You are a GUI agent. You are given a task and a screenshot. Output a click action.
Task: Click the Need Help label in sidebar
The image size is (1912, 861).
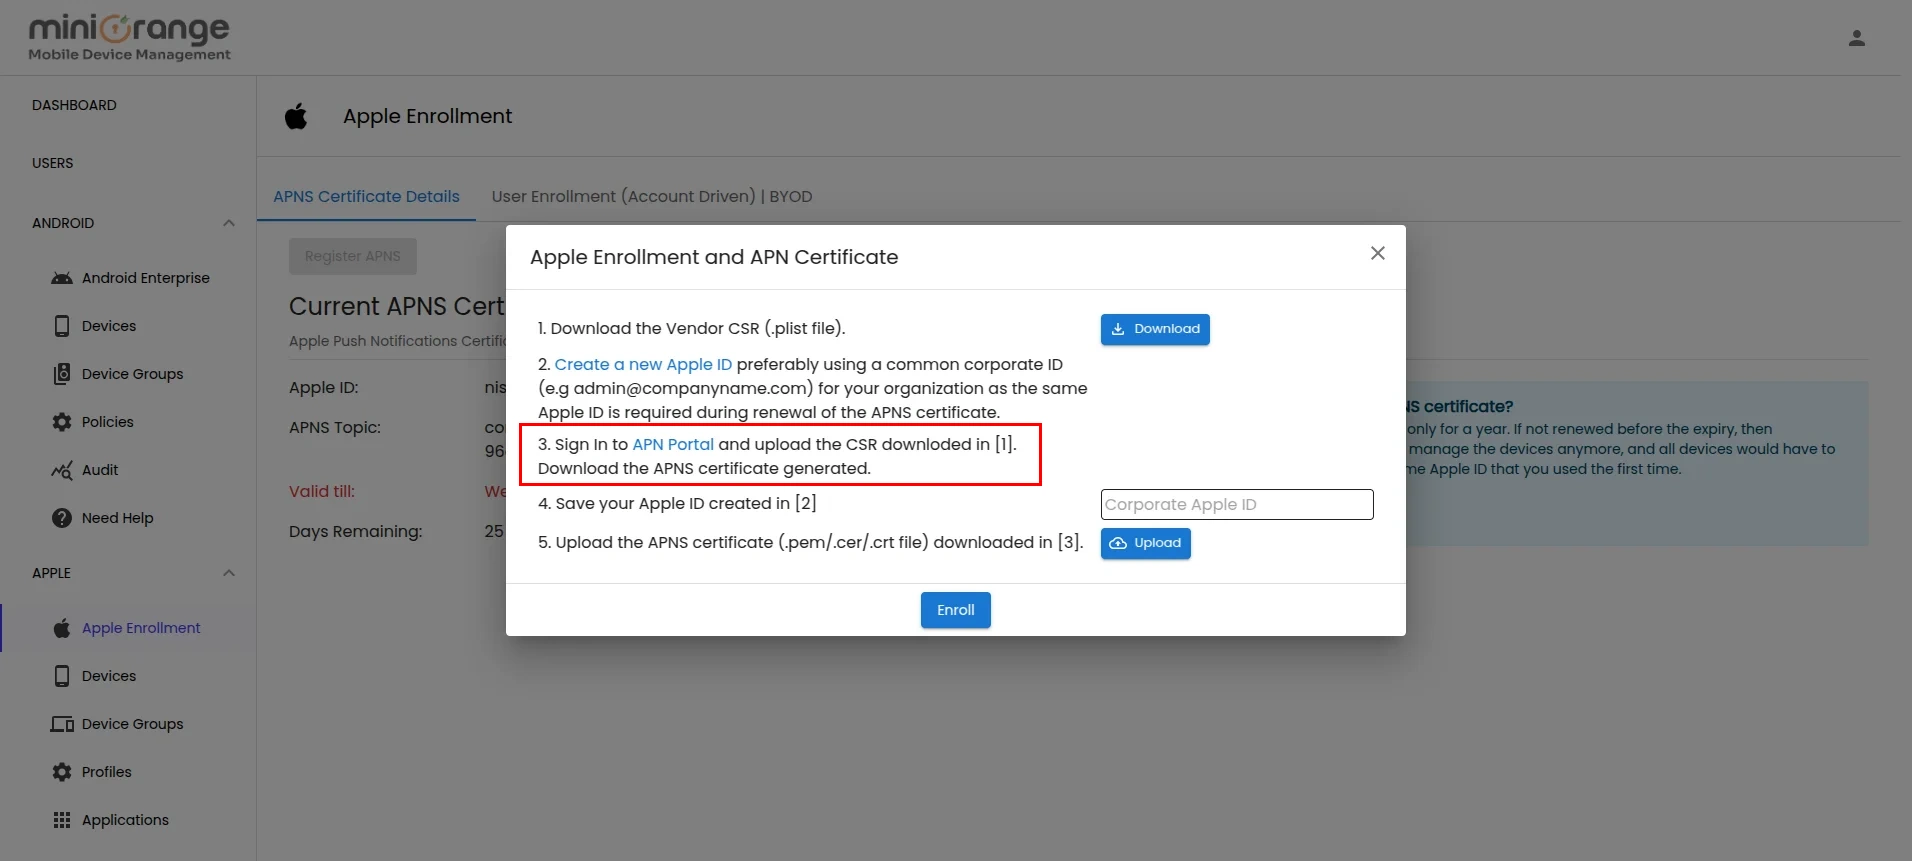click(x=118, y=518)
